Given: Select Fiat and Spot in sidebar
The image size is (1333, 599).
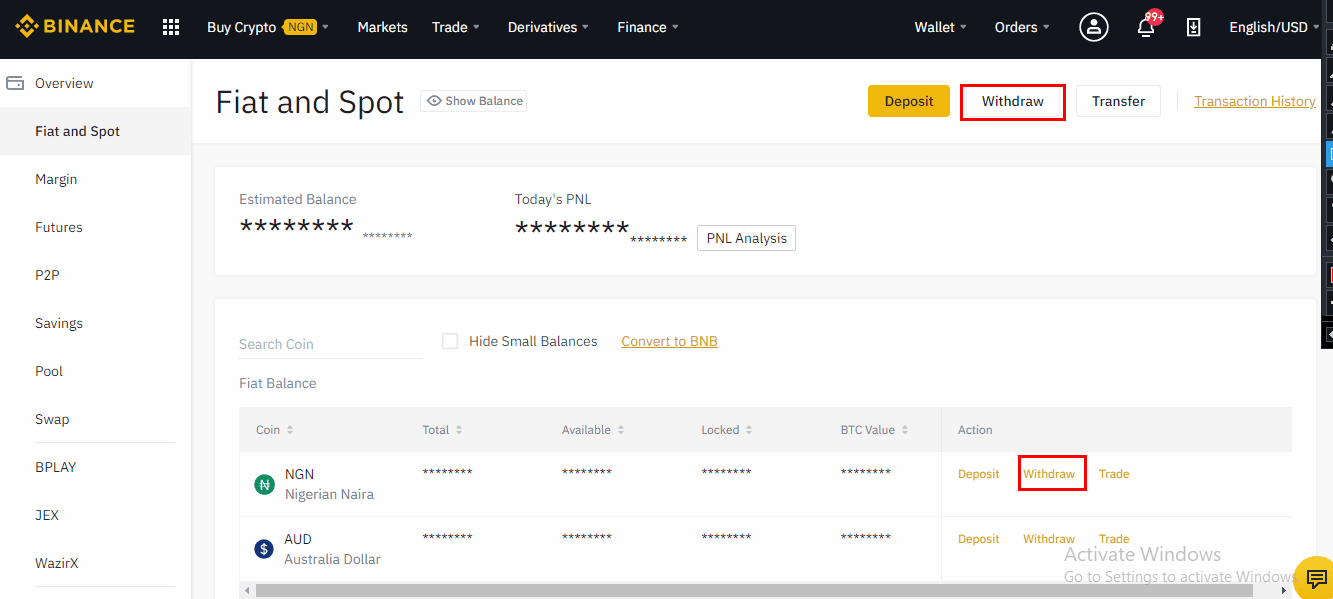Looking at the screenshot, I should (x=95, y=131).
